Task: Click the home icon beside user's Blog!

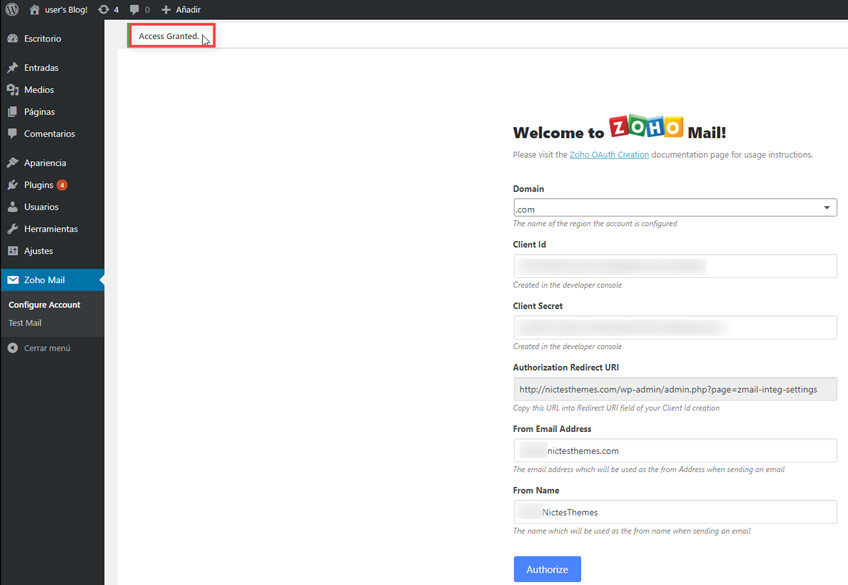Action: tap(35, 9)
